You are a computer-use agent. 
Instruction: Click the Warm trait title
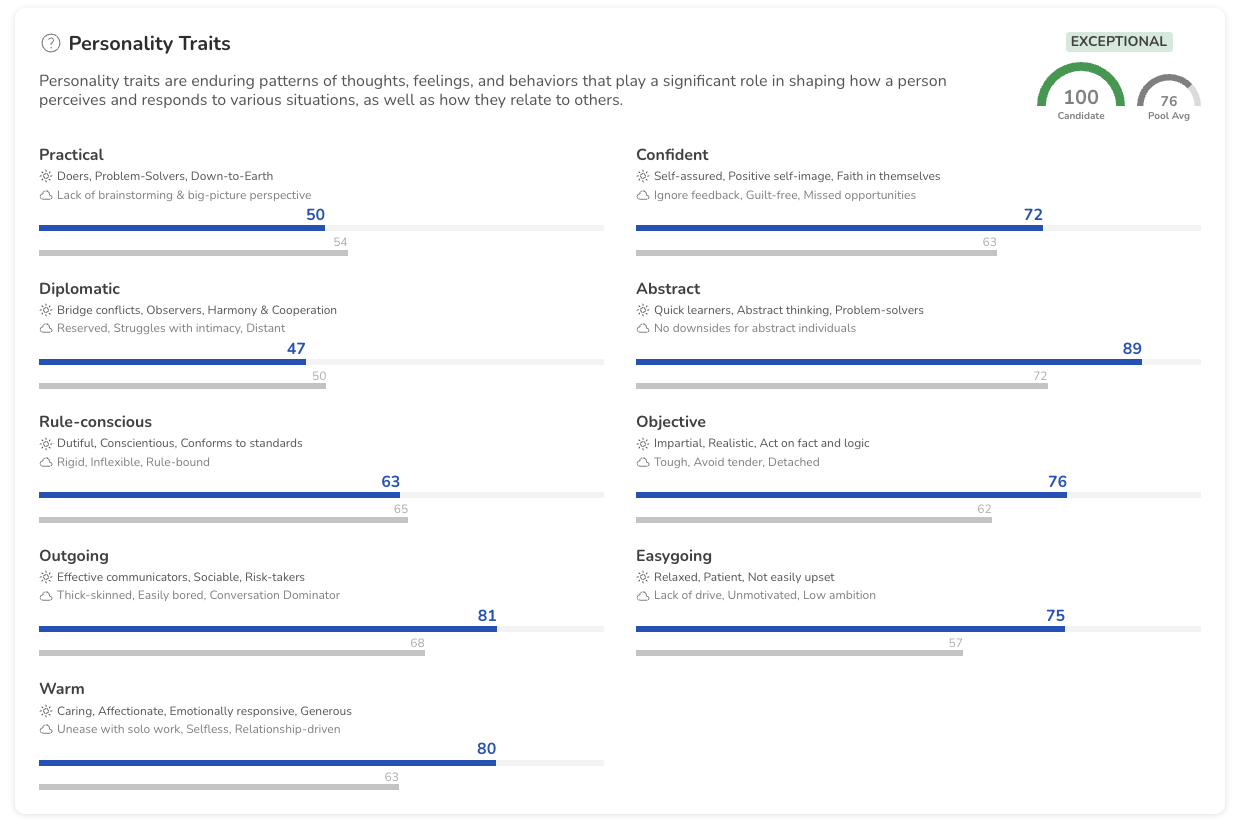[x=62, y=689]
